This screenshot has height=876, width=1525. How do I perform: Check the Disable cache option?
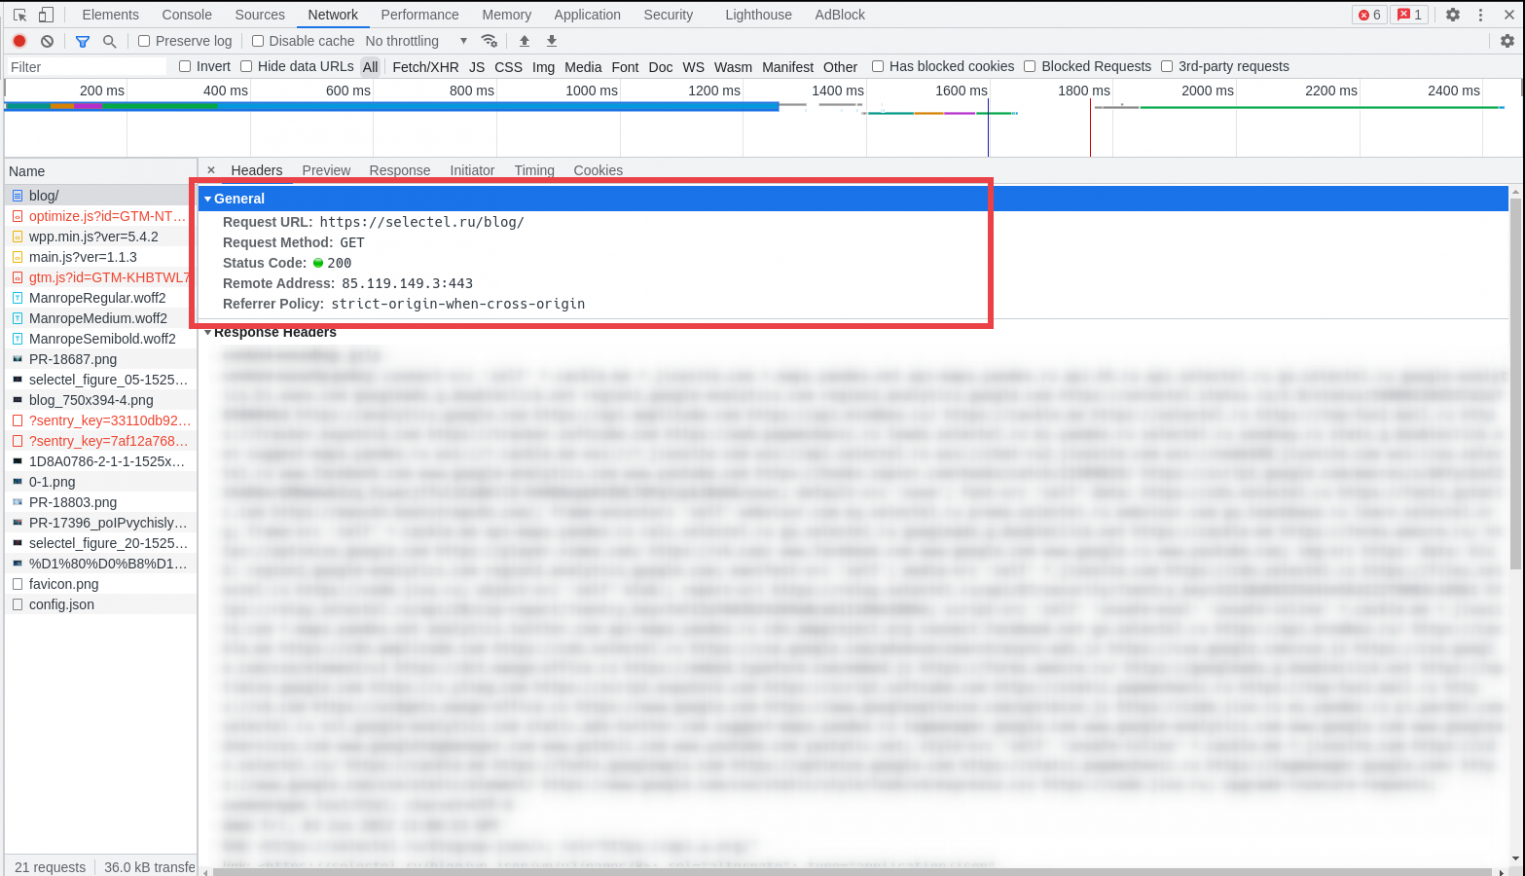tap(258, 41)
